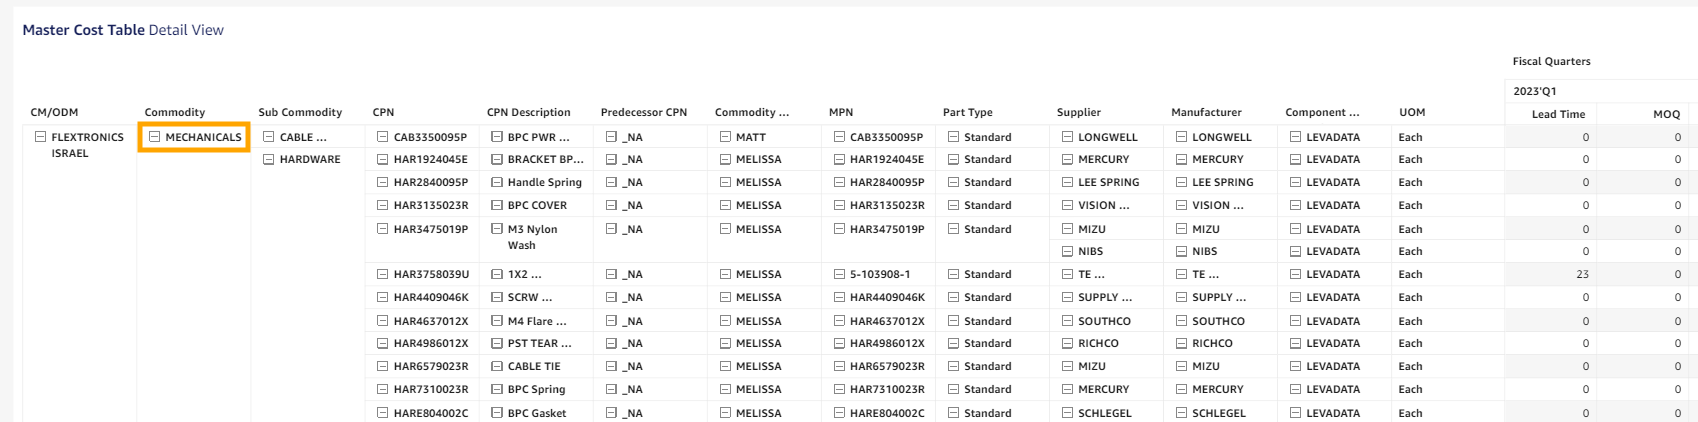This screenshot has height=422, width=1698.
Task: Click the Part Type column header
Action: [967, 112]
